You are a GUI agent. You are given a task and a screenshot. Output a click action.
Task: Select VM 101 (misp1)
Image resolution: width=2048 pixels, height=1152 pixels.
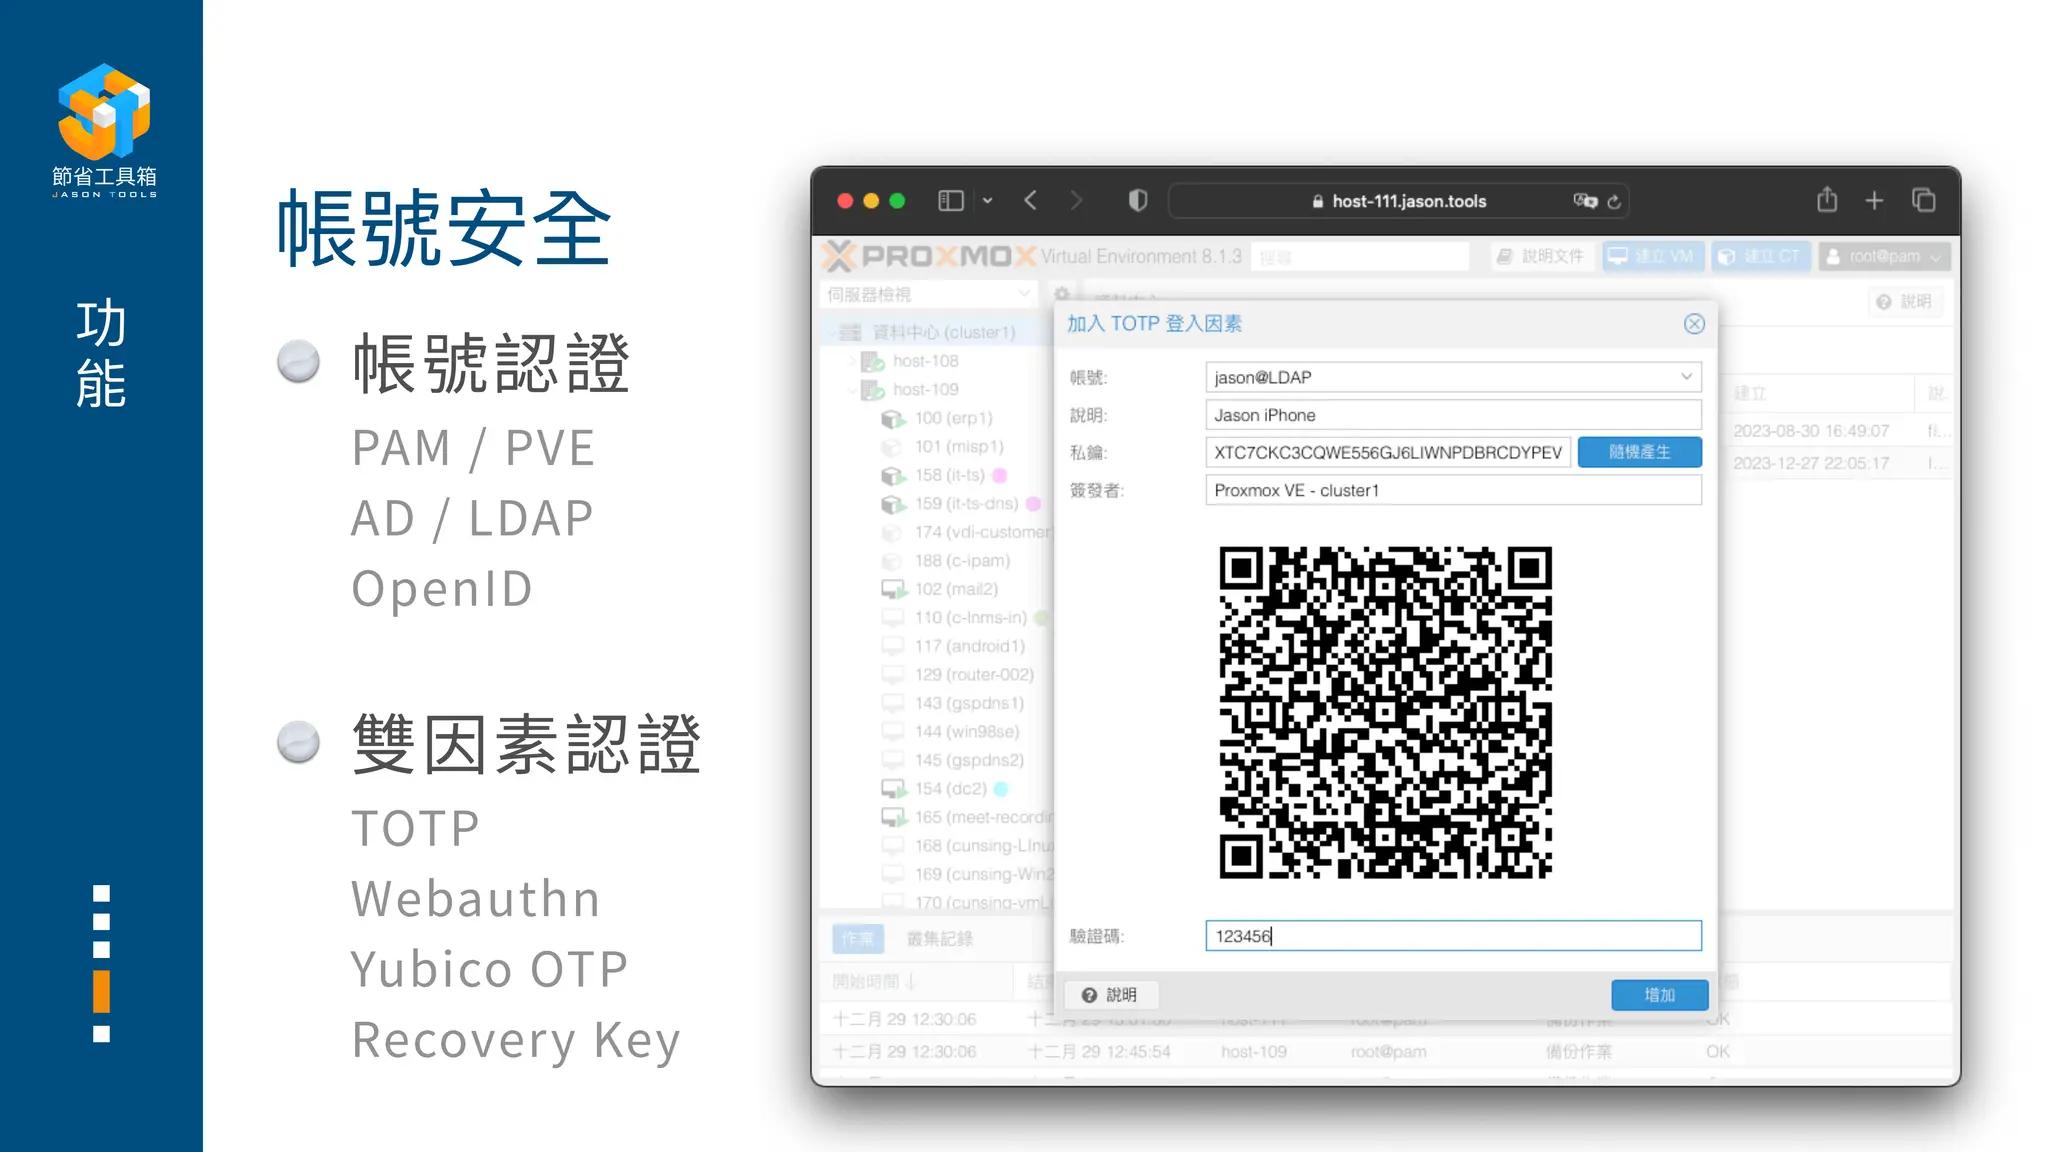pos(959,447)
